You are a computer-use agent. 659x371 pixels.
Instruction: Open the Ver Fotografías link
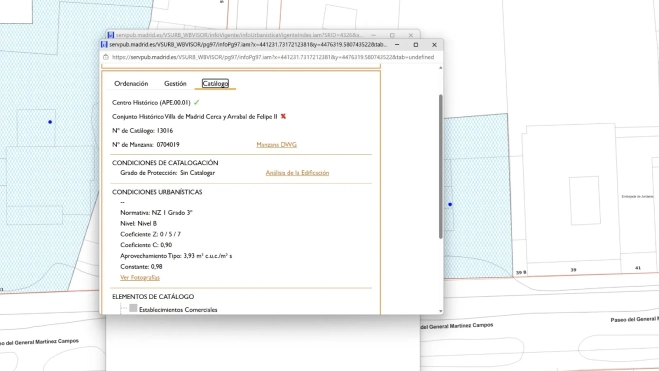point(140,277)
